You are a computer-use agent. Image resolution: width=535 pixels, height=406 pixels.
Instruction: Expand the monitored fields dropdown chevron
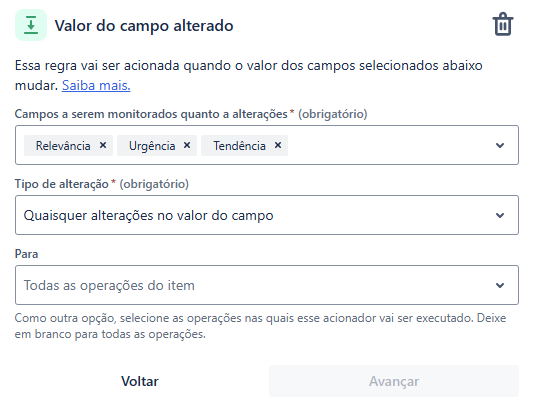tap(500, 145)
